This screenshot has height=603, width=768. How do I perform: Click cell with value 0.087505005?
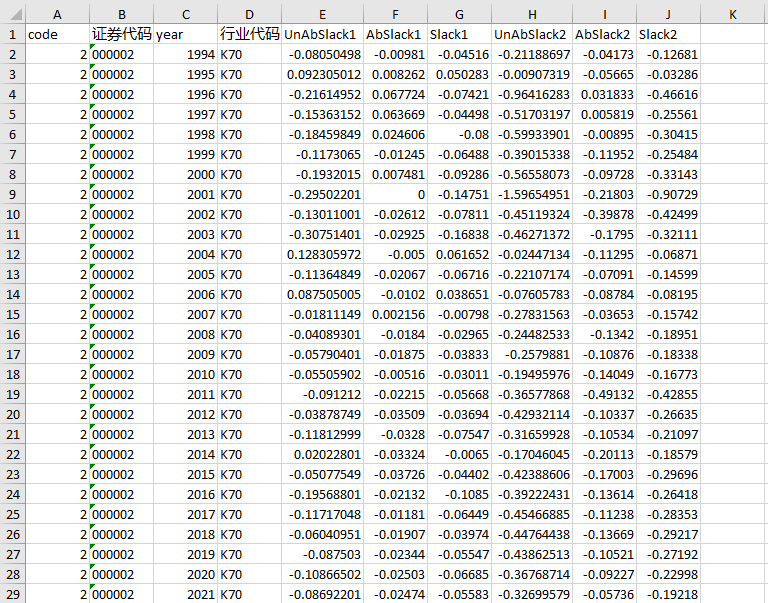(x=322, y=294)
